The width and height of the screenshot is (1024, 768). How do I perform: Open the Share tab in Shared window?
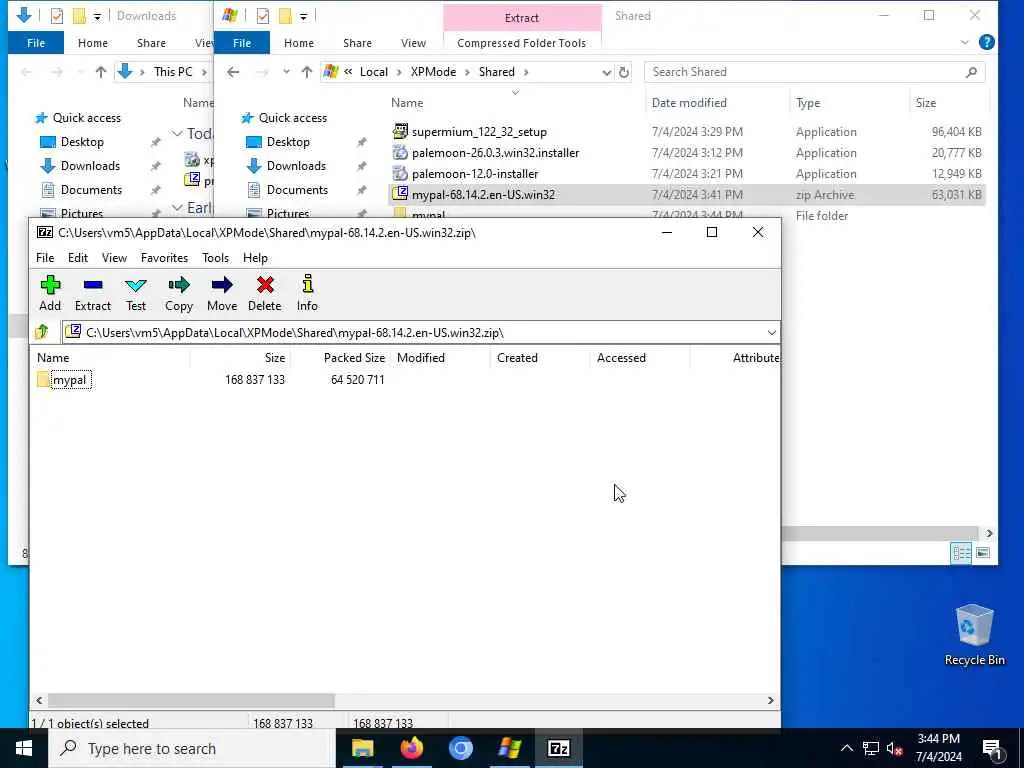point(357,43)
